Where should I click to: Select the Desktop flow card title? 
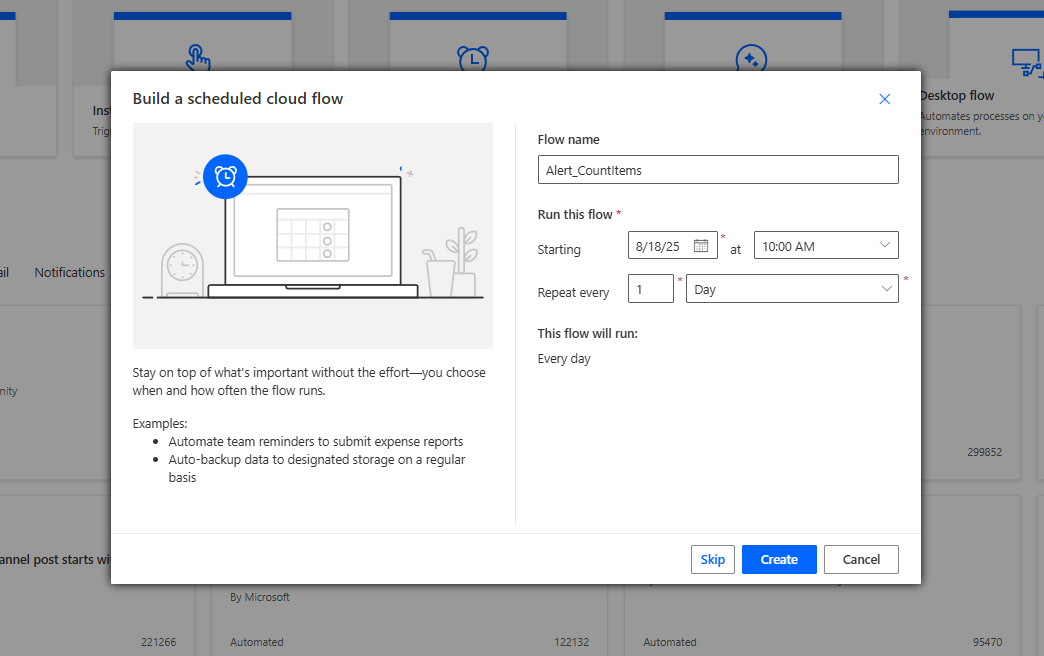coord(957,96)
